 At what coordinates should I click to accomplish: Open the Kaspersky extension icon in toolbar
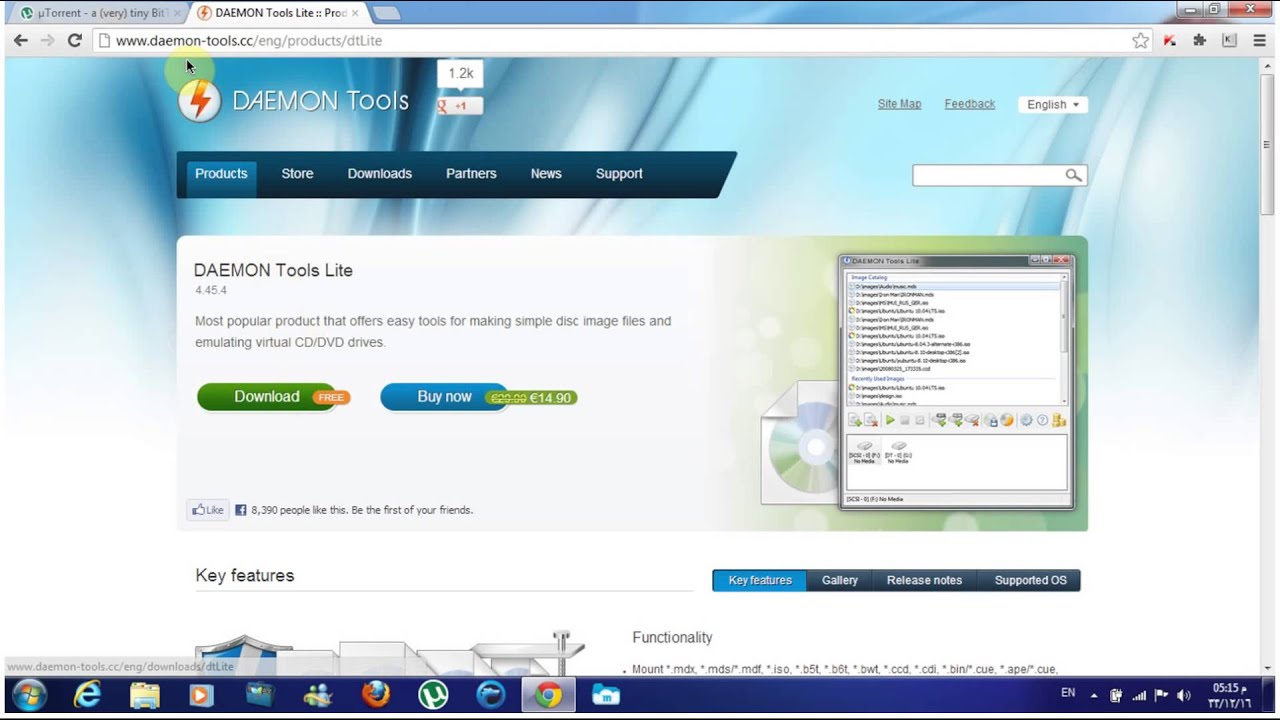[1170, 40]
